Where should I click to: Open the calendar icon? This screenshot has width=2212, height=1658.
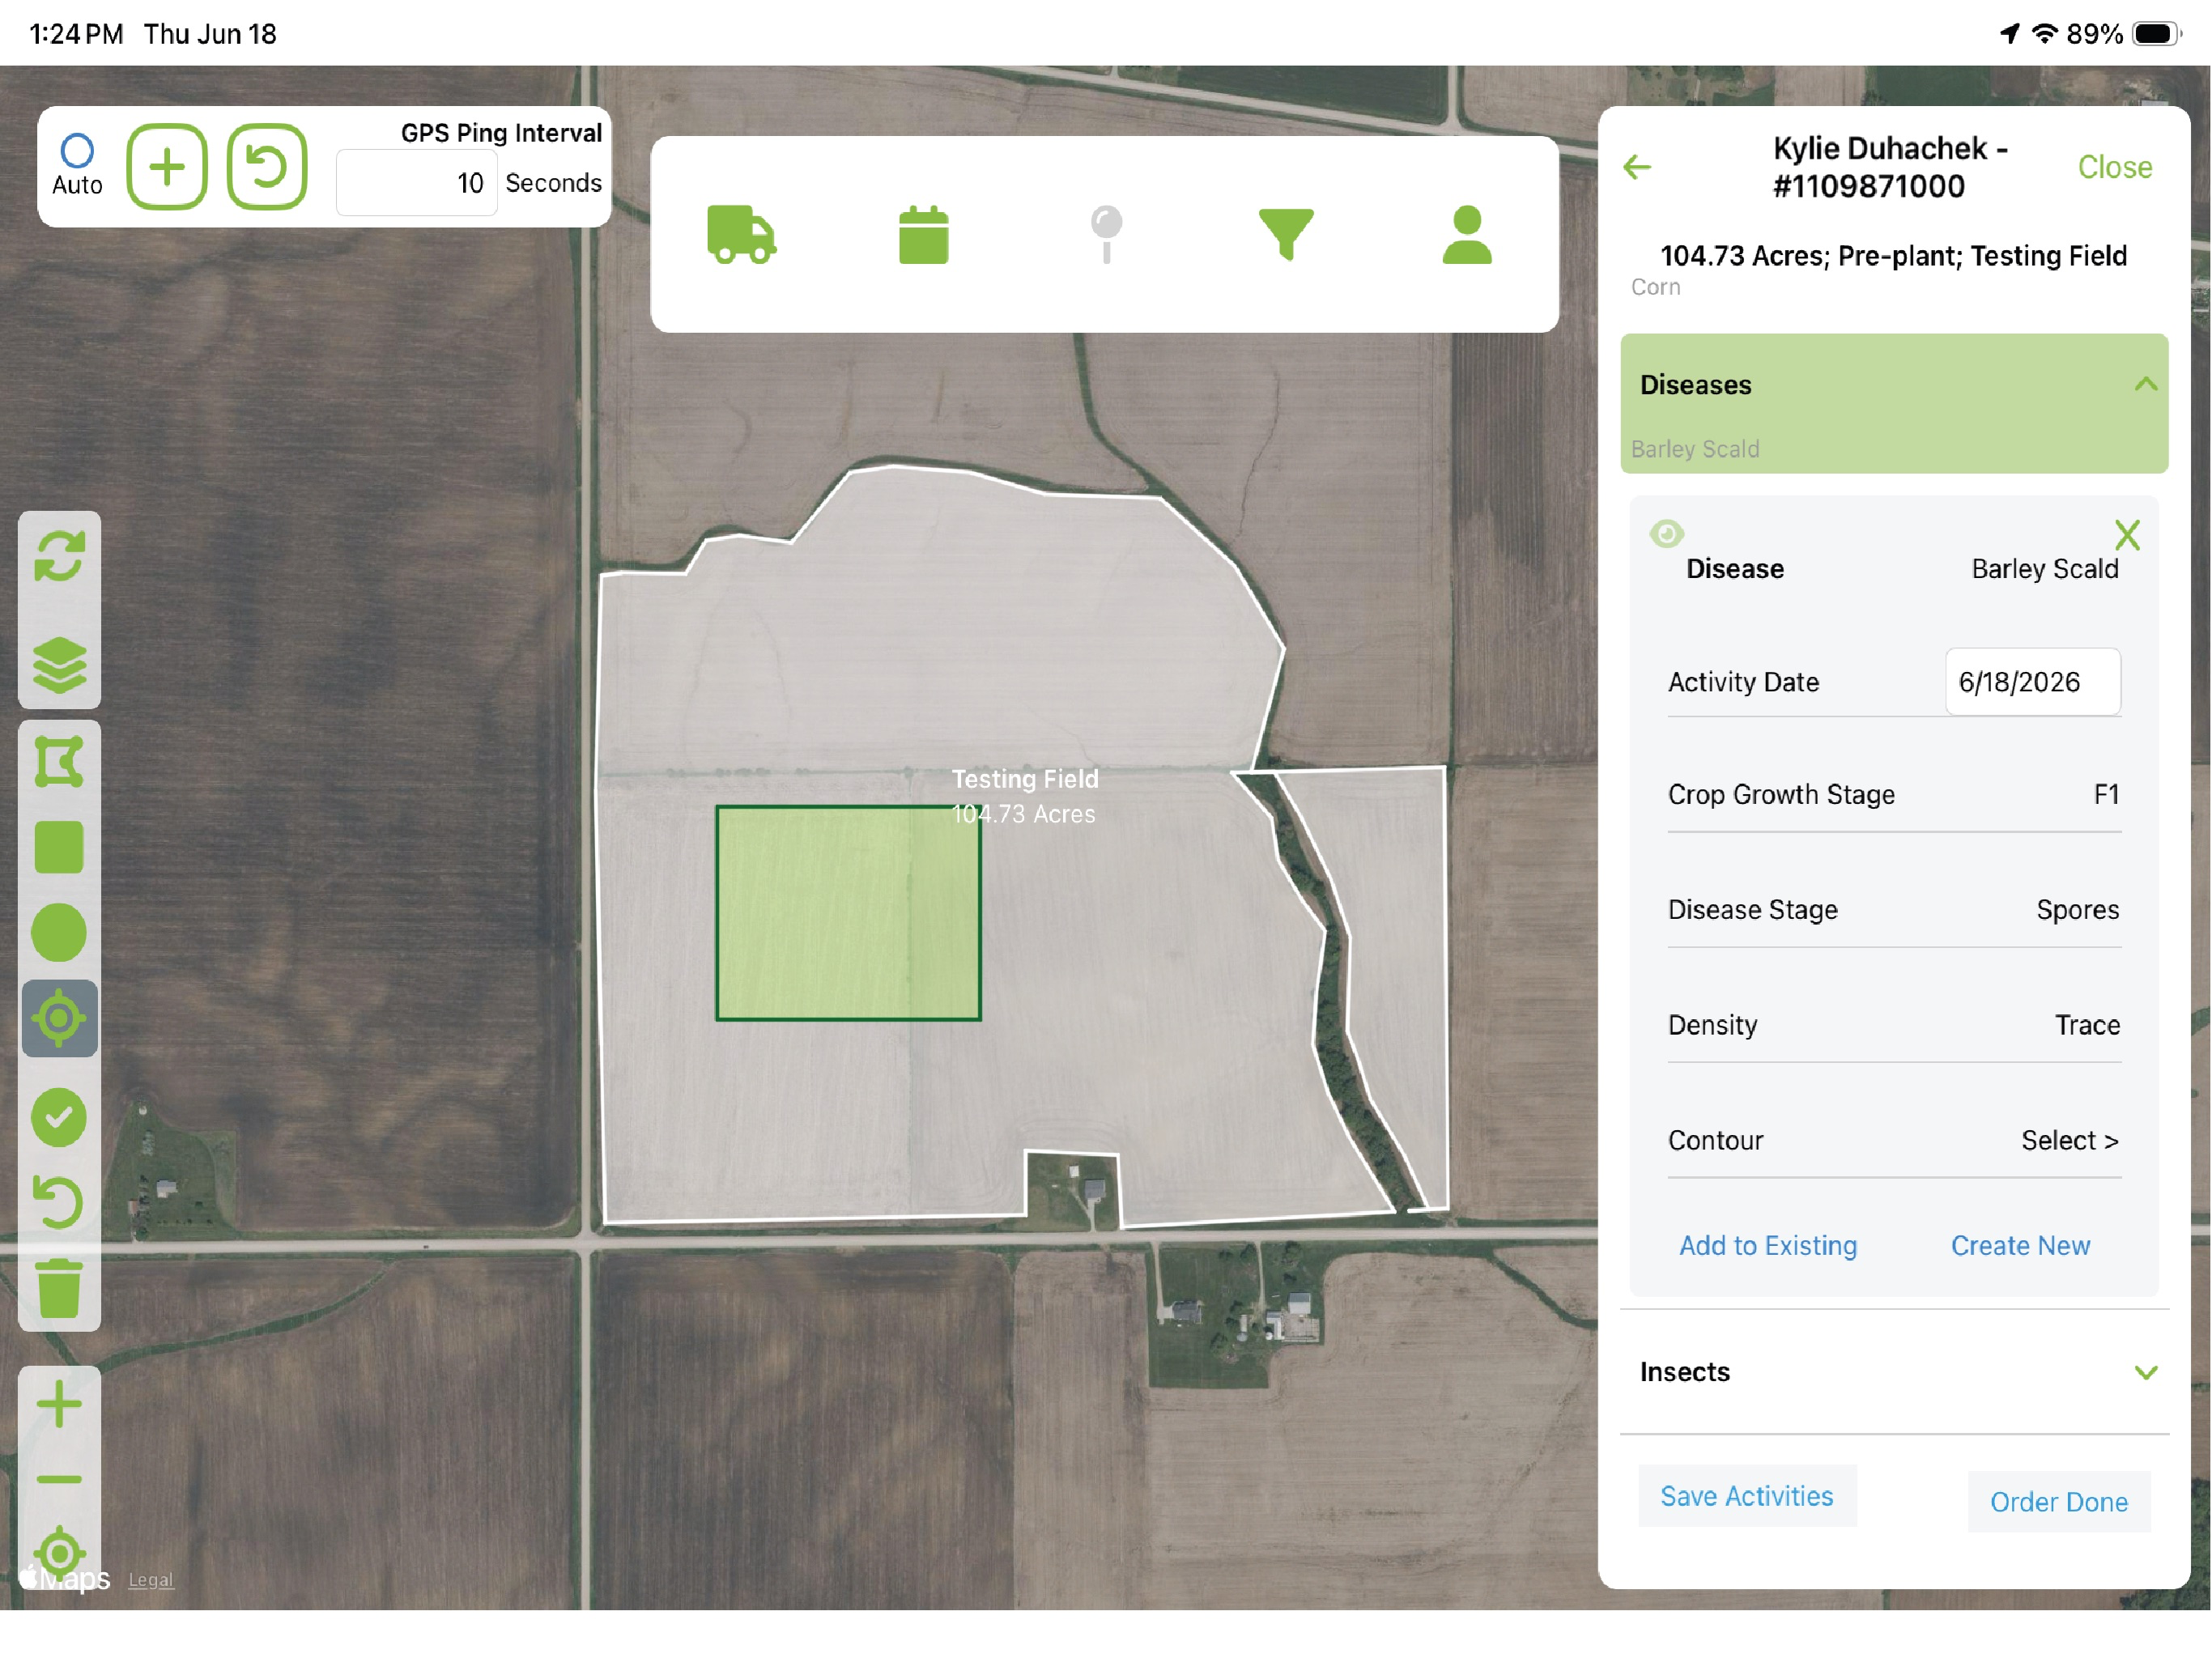(923, 235)
